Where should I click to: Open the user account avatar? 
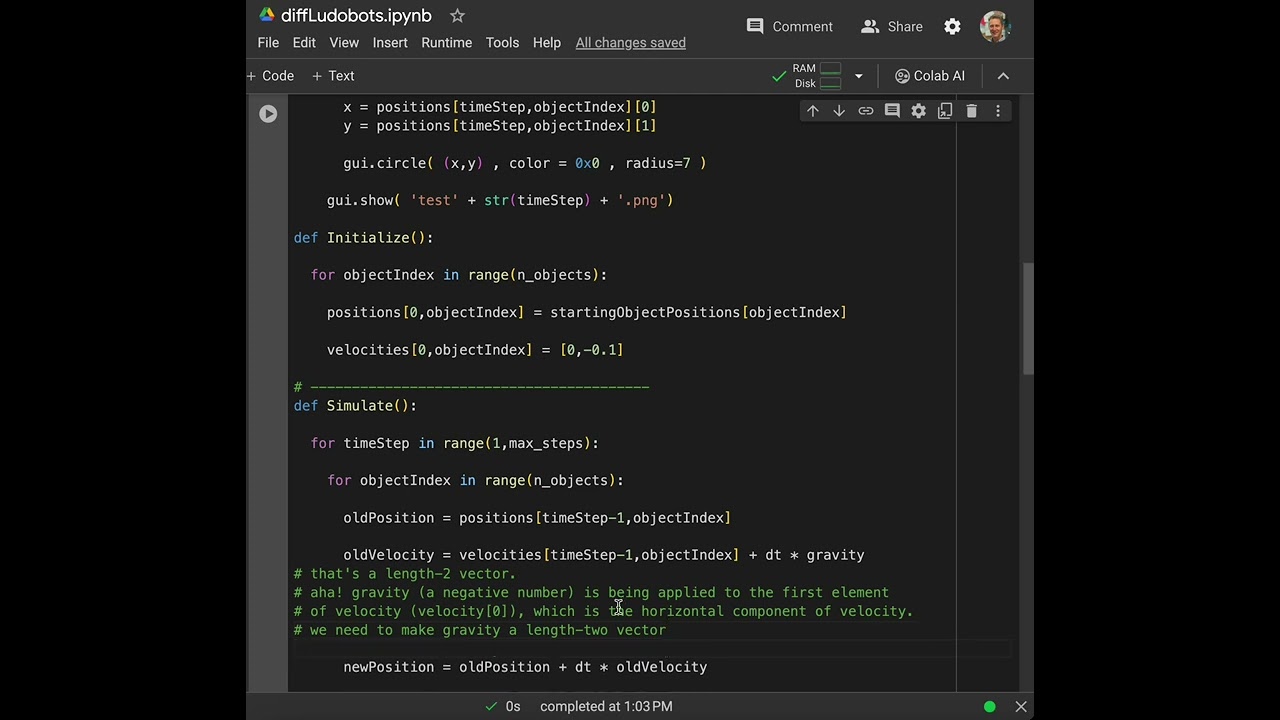[x=995, y=27]
